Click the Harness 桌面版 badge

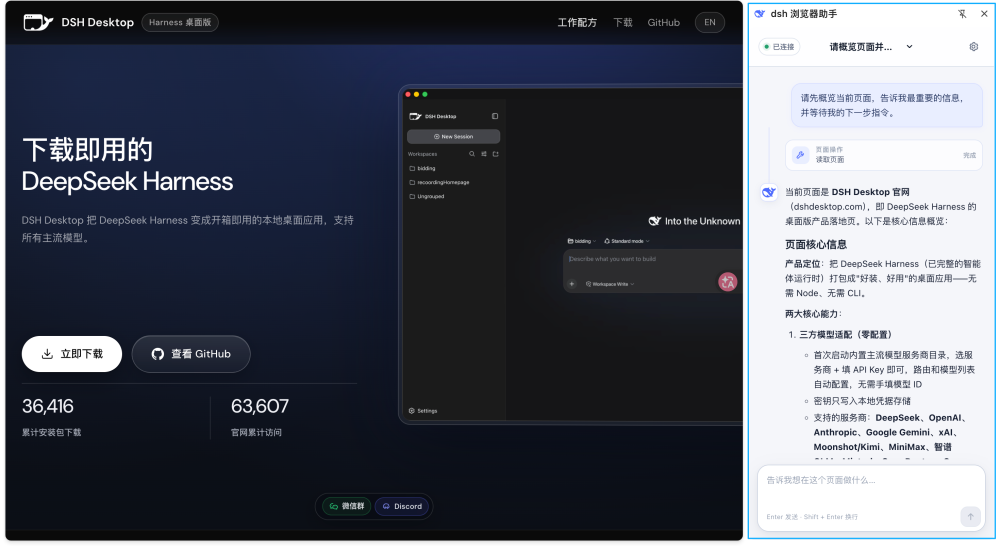[180, 22]
